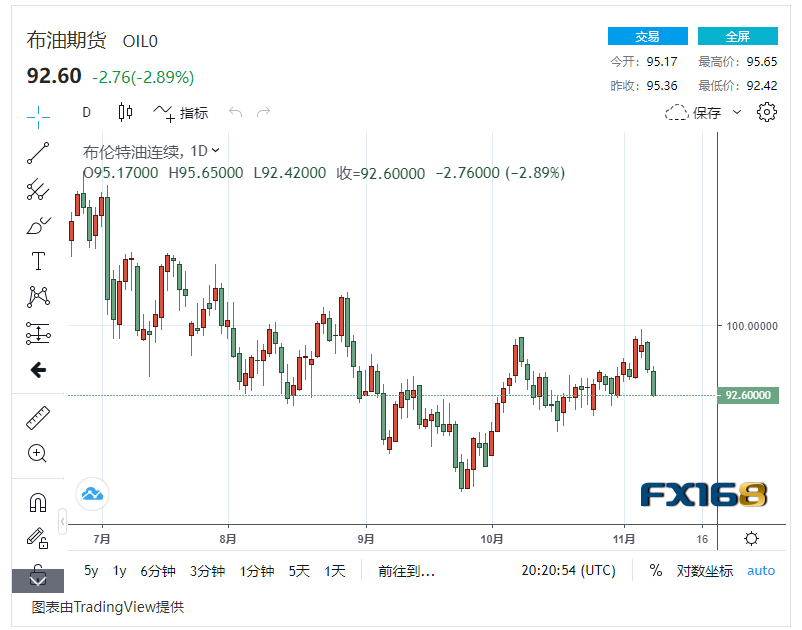
Task: Expand the 布伦特特油连续 legend chevron
Action: tap(216, 151)
